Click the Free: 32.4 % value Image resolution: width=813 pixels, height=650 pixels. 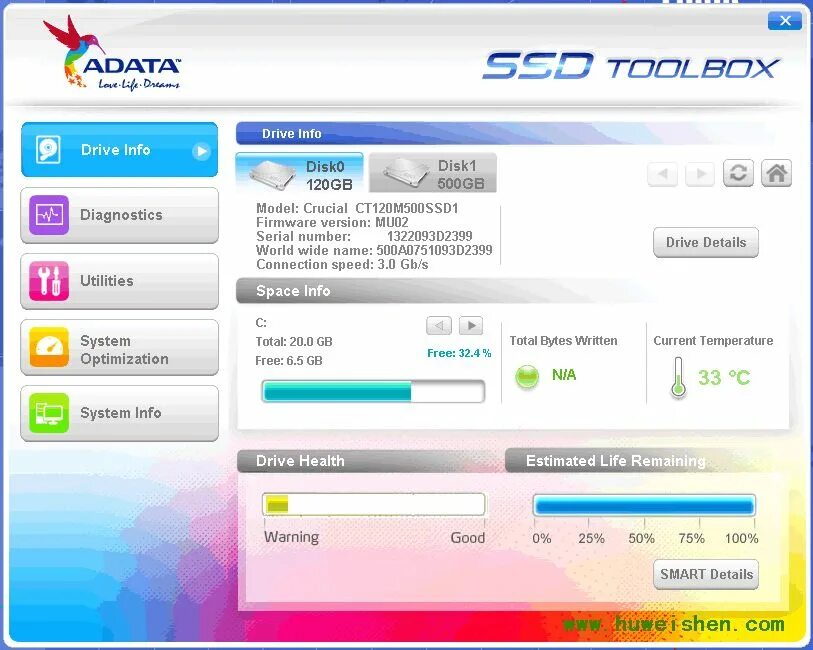point(459,353)
